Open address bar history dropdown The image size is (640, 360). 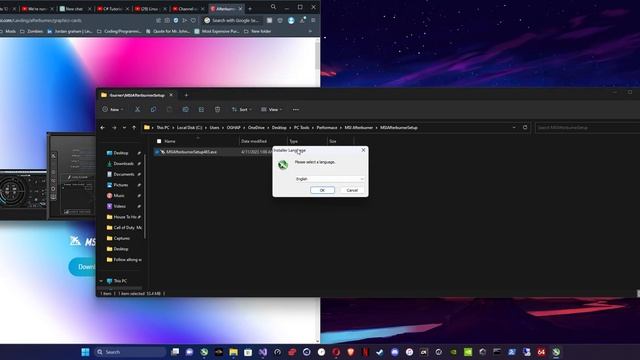click(514, 127)
